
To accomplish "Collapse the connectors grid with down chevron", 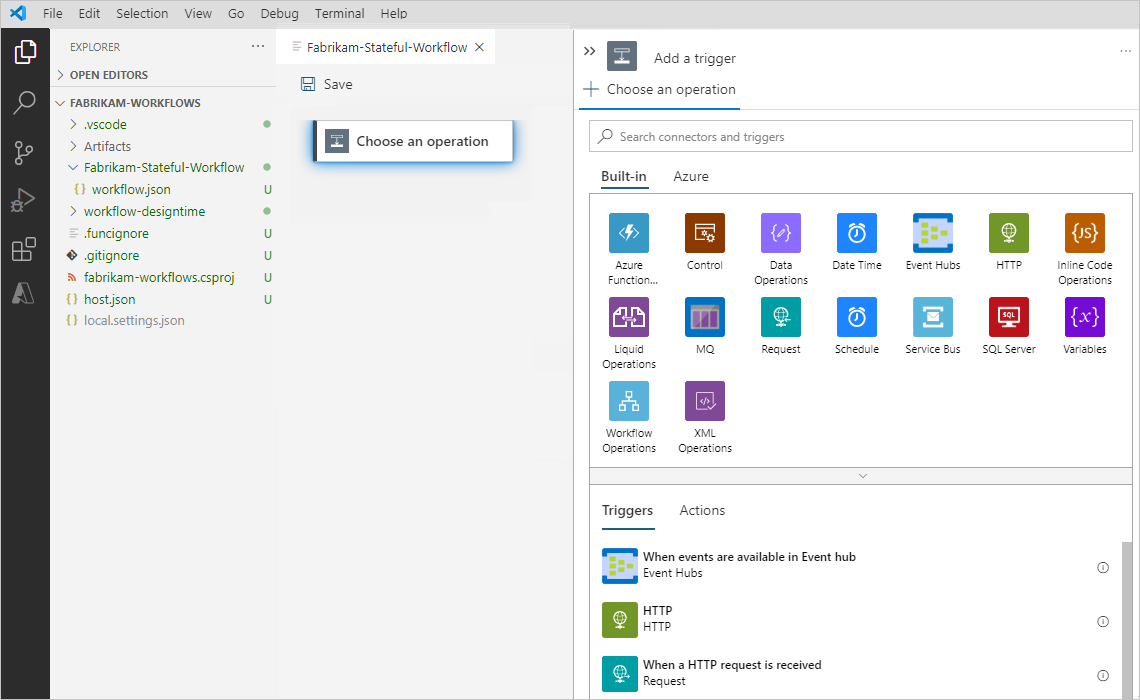I will coord(863,476).
